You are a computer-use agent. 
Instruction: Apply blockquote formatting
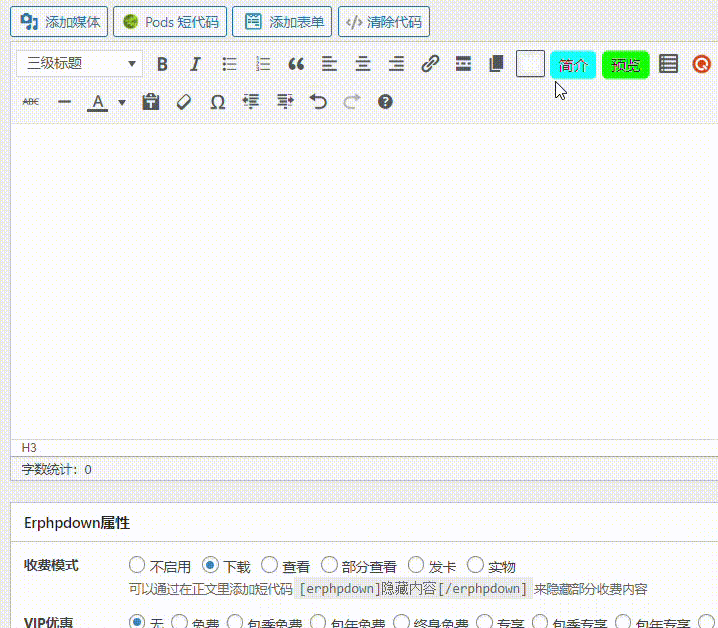coord(296,64)
